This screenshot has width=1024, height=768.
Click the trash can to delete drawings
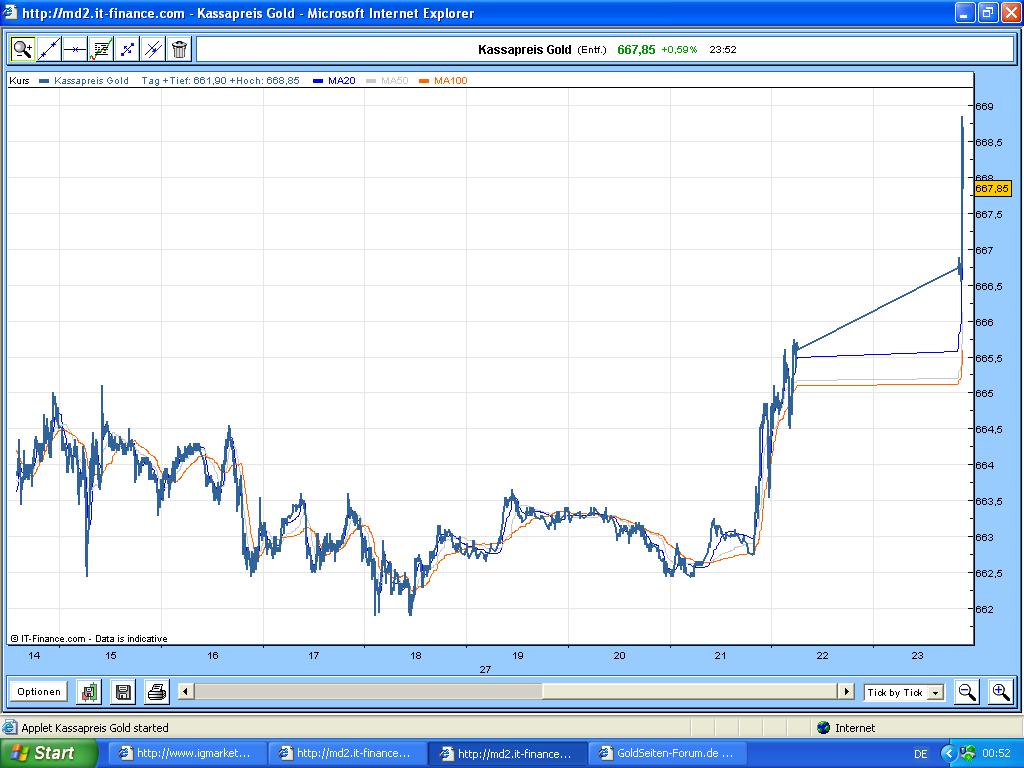pos(179,49)
